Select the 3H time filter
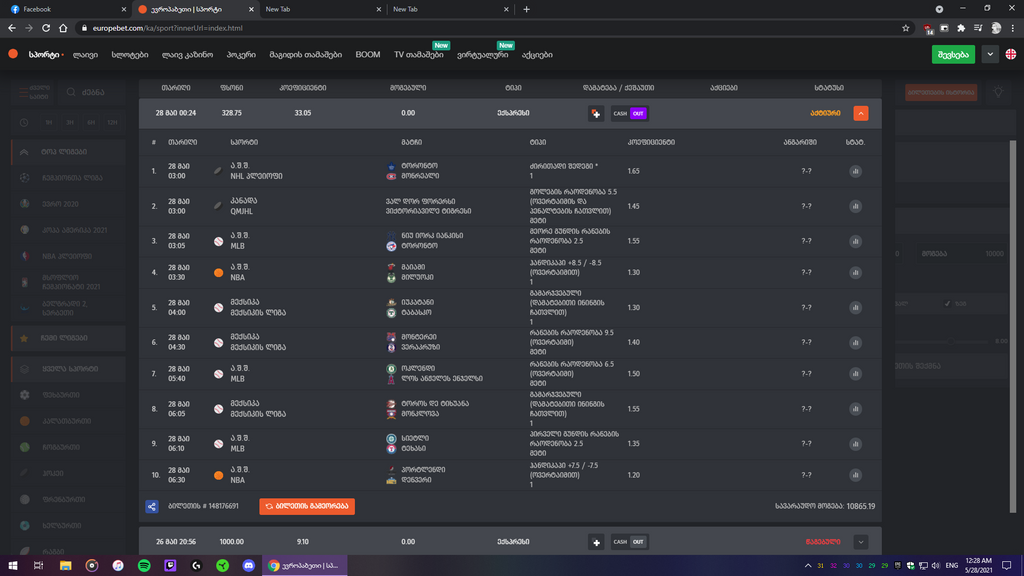1024x576 pixels. (x=70, y=123)
